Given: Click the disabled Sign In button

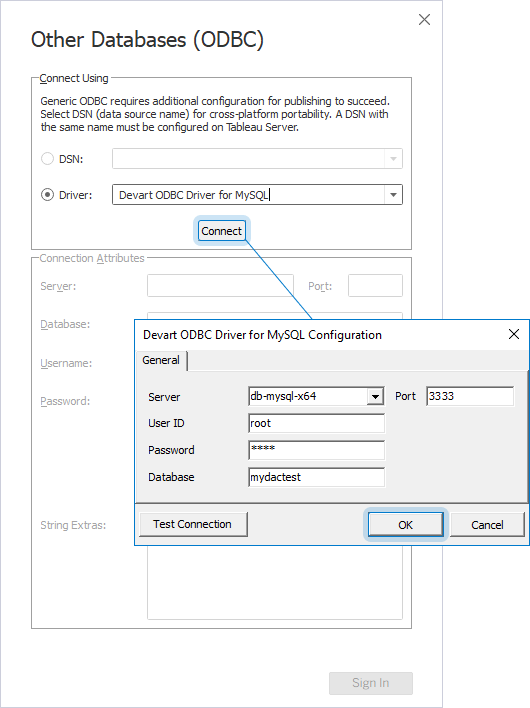Looking at the screenshot, I should point(371,683).
